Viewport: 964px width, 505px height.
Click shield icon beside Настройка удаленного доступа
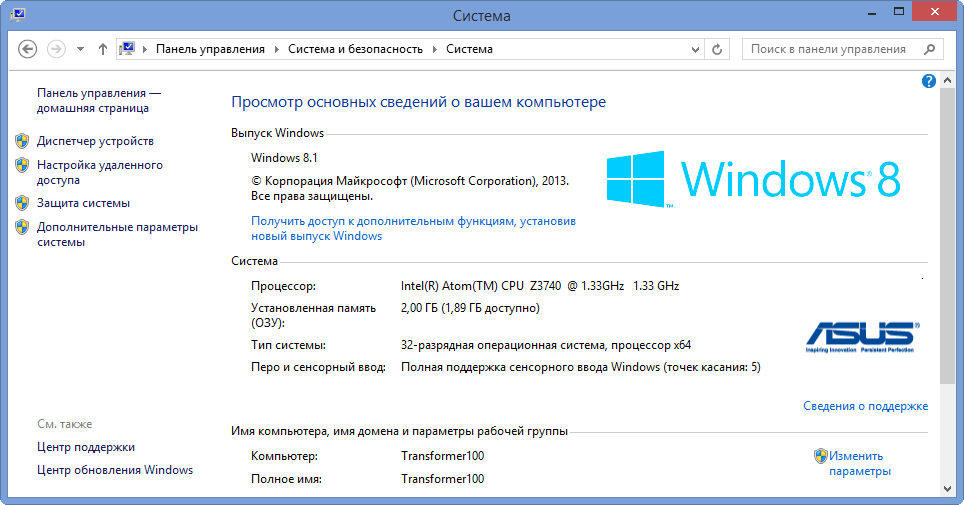[x=22, y=165]
